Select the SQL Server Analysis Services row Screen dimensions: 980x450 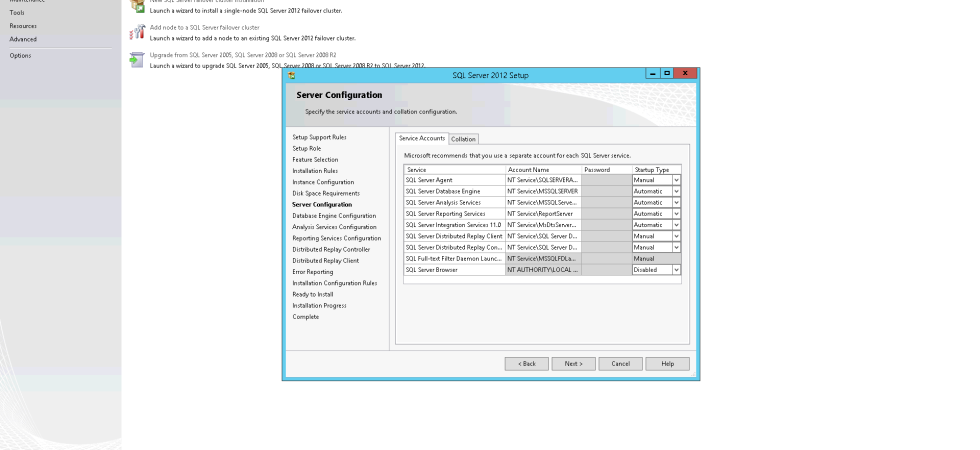point(454,202)
